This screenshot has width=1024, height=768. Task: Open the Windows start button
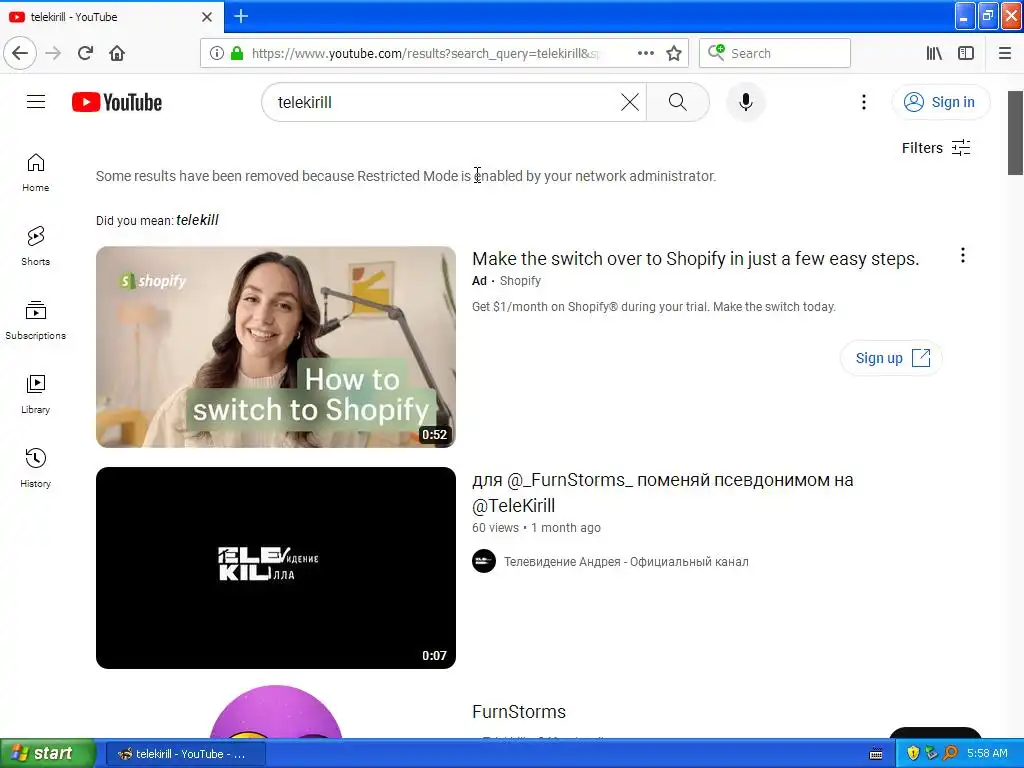(48, 753)
